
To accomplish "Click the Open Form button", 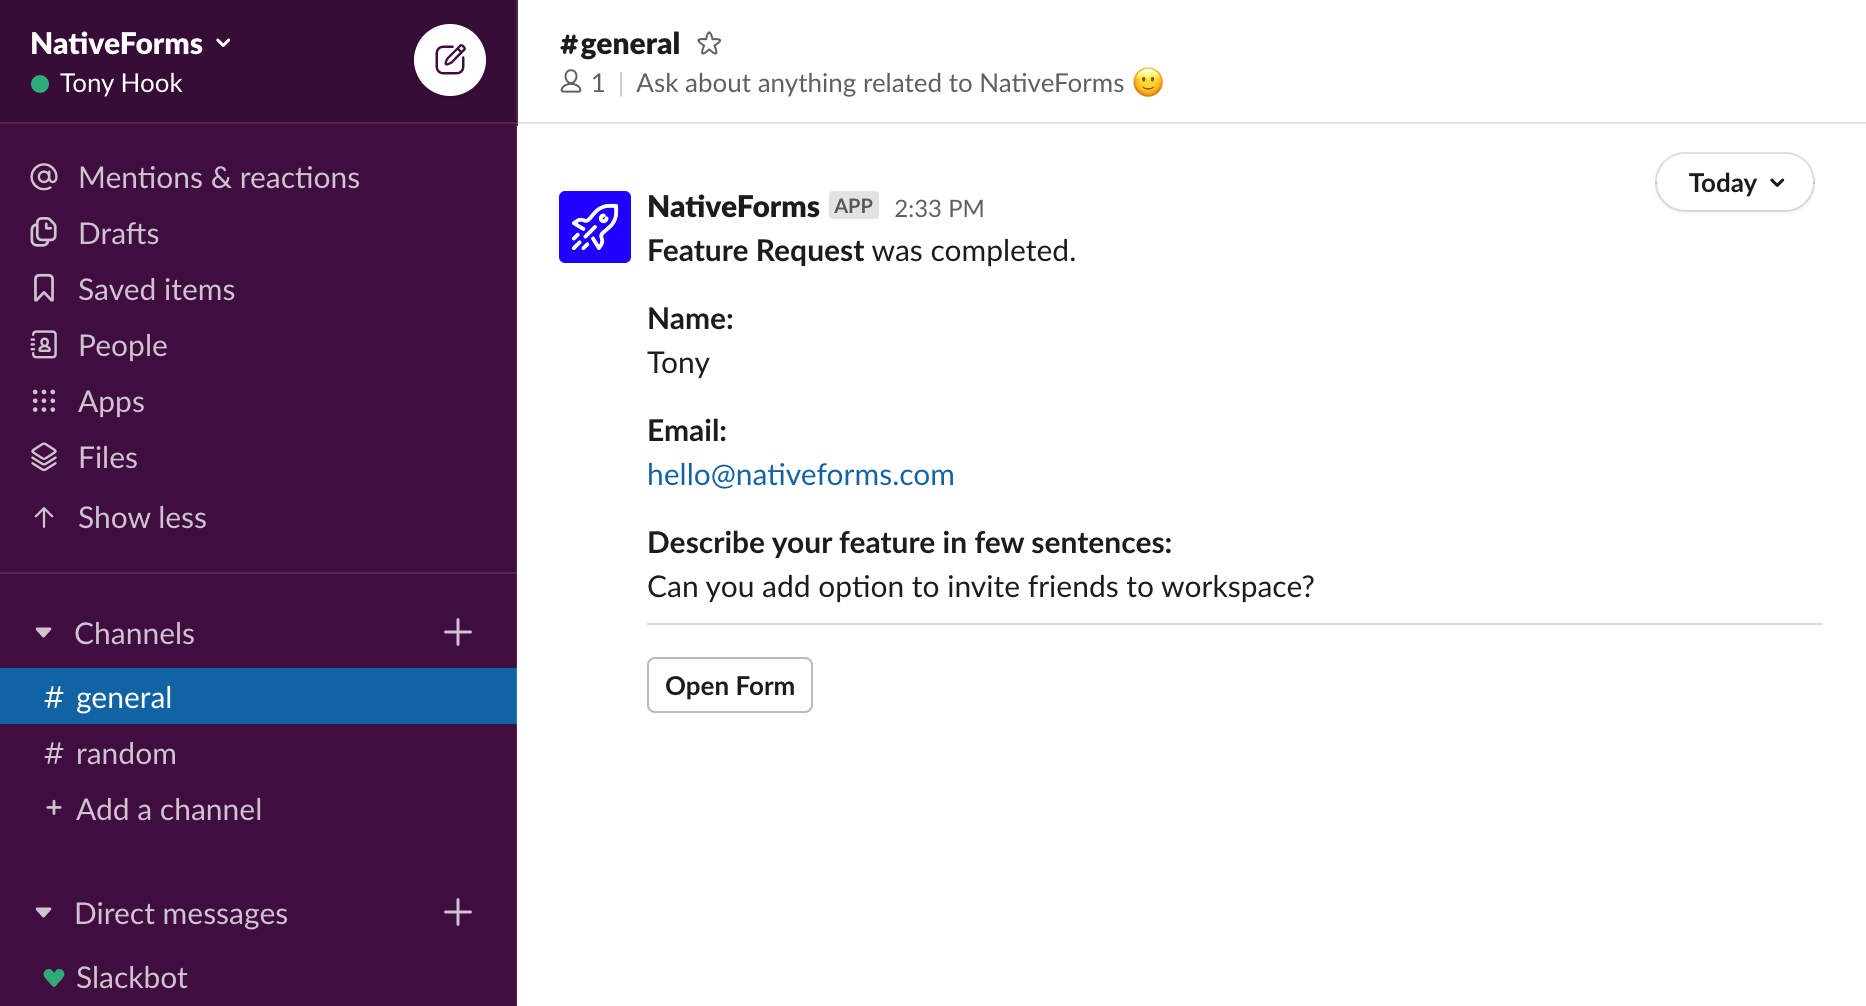I will pyautogui.click(x=729, y=686).
